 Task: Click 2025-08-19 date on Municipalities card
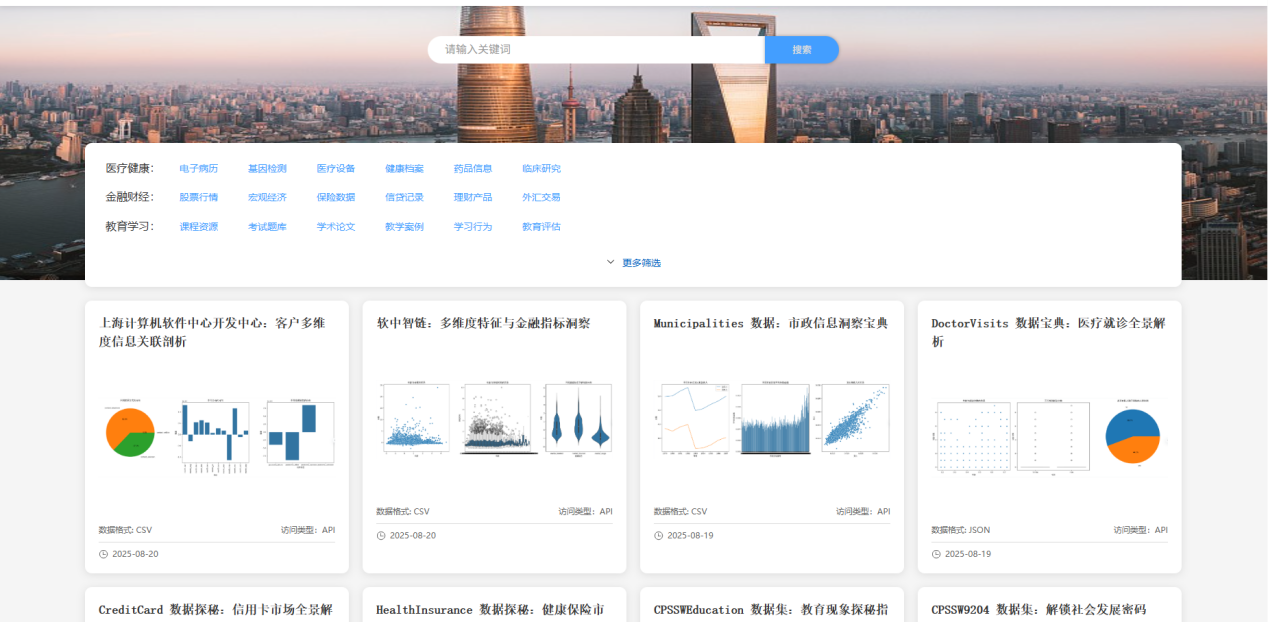coord(690,535)
